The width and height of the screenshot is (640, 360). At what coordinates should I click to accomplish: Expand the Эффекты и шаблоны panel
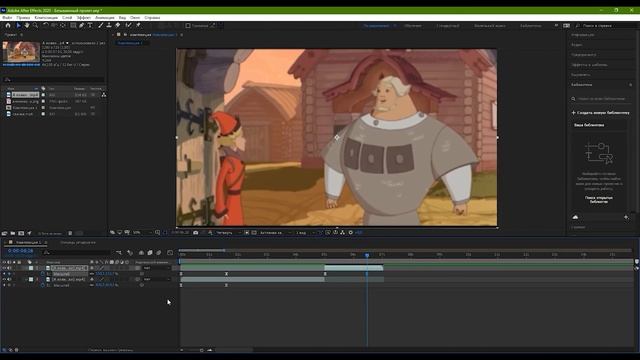590,64
